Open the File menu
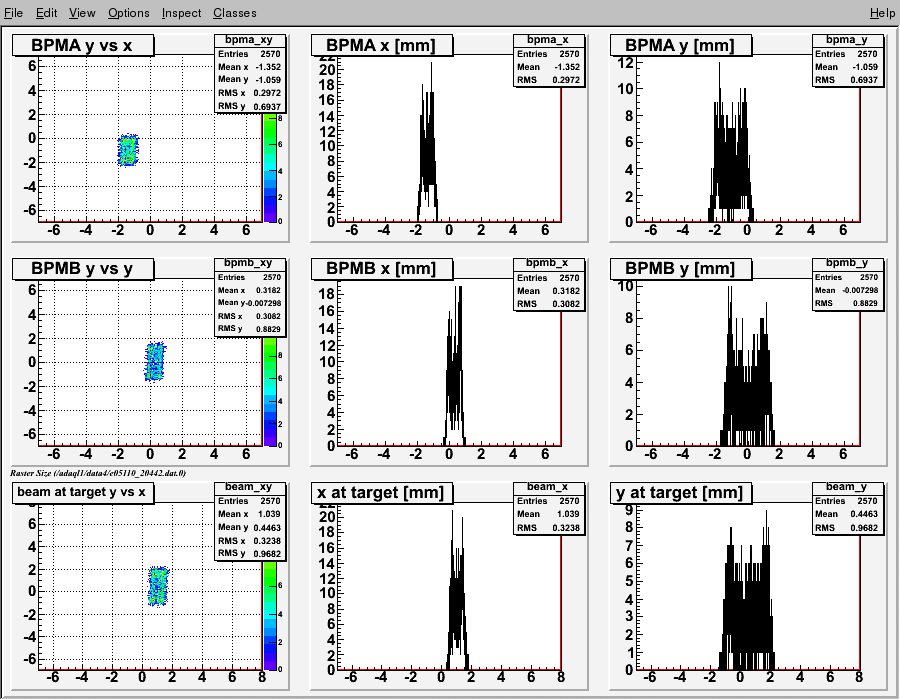This screenshot has width=900, height=700. coord(13,13)
